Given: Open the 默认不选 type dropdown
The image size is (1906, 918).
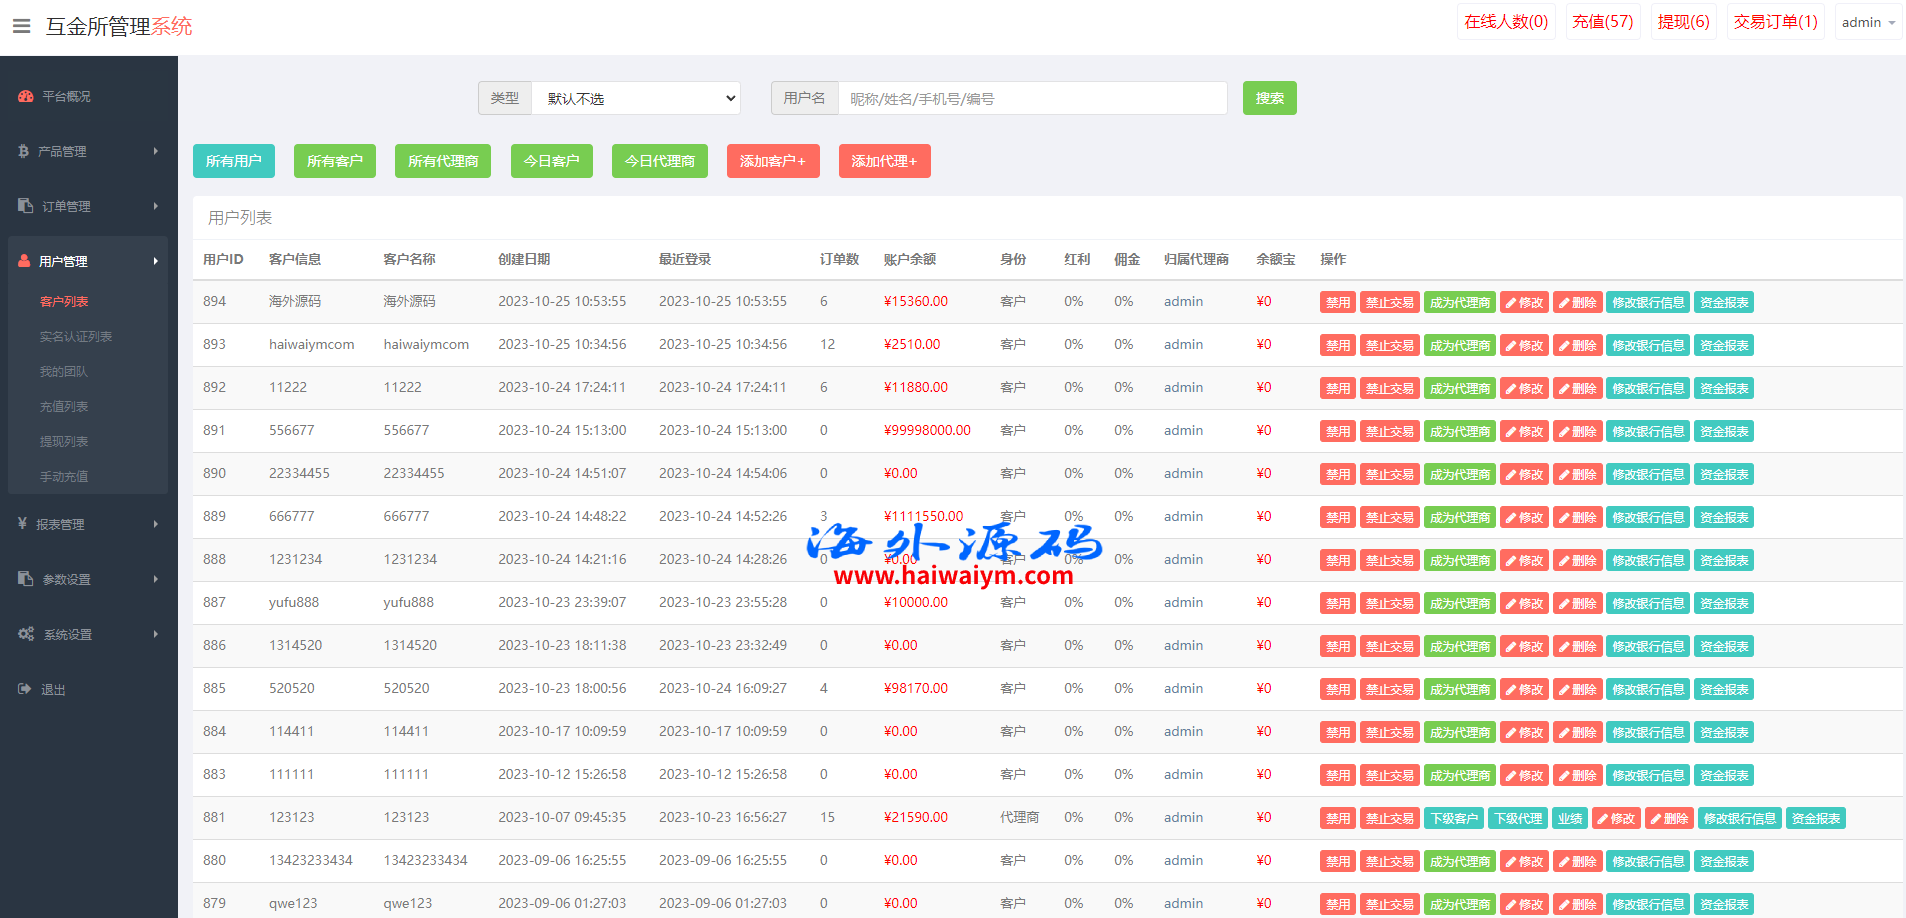Looking at the screenshot, I should tap(636, 98).
